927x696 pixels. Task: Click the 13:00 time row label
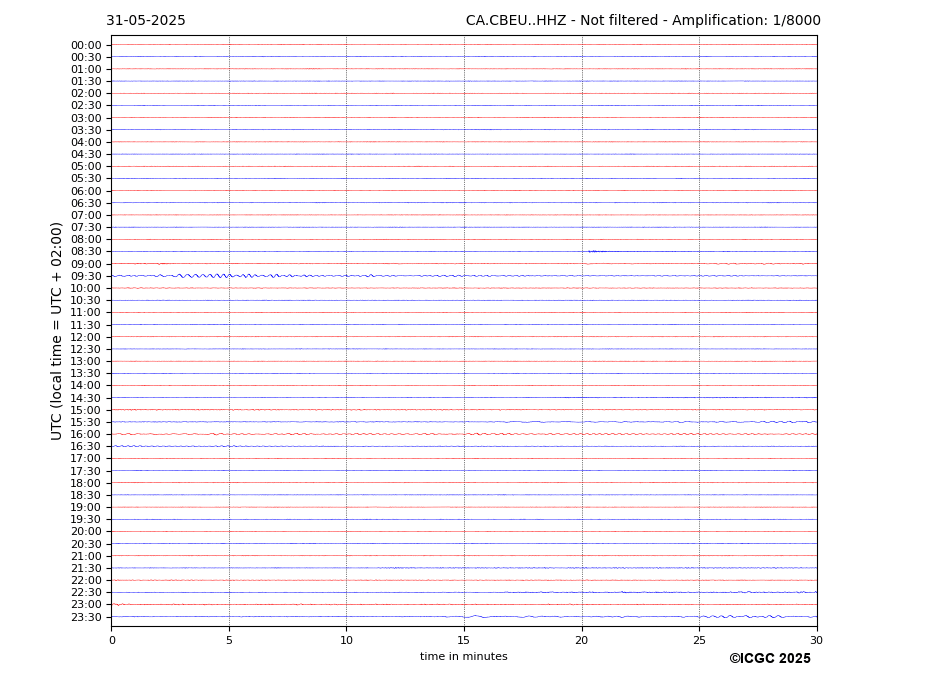pyautogui.click(x=86, y=361)
